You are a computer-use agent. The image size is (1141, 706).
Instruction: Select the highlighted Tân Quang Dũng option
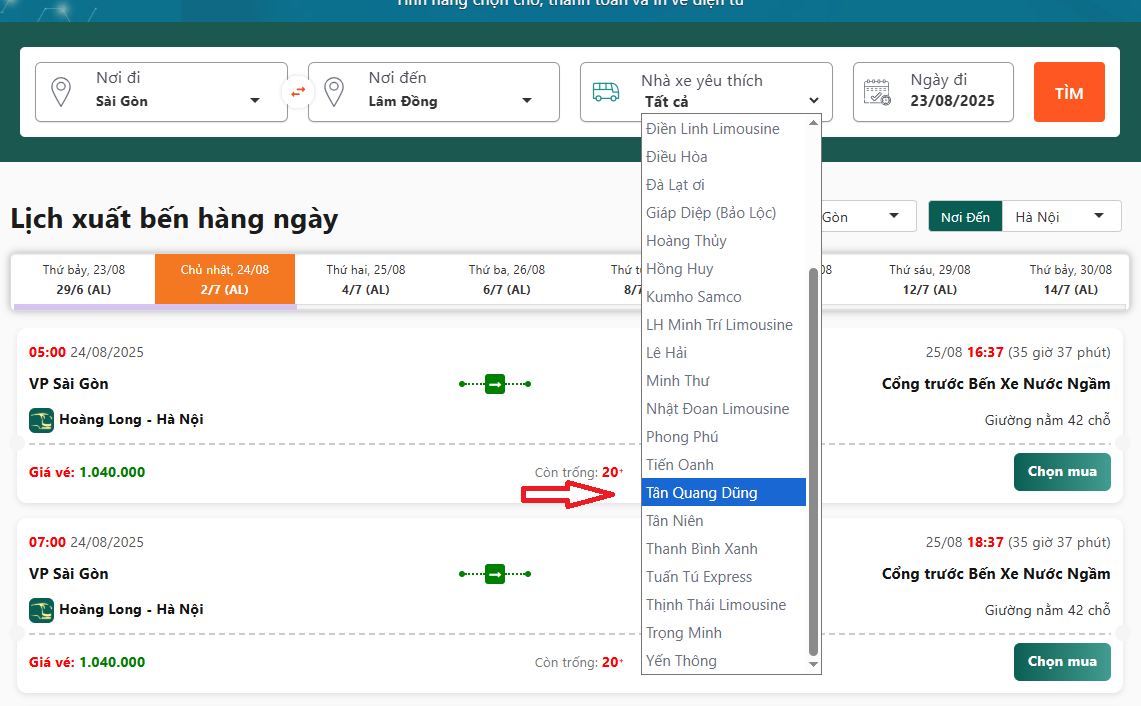[x=724, y=493]
